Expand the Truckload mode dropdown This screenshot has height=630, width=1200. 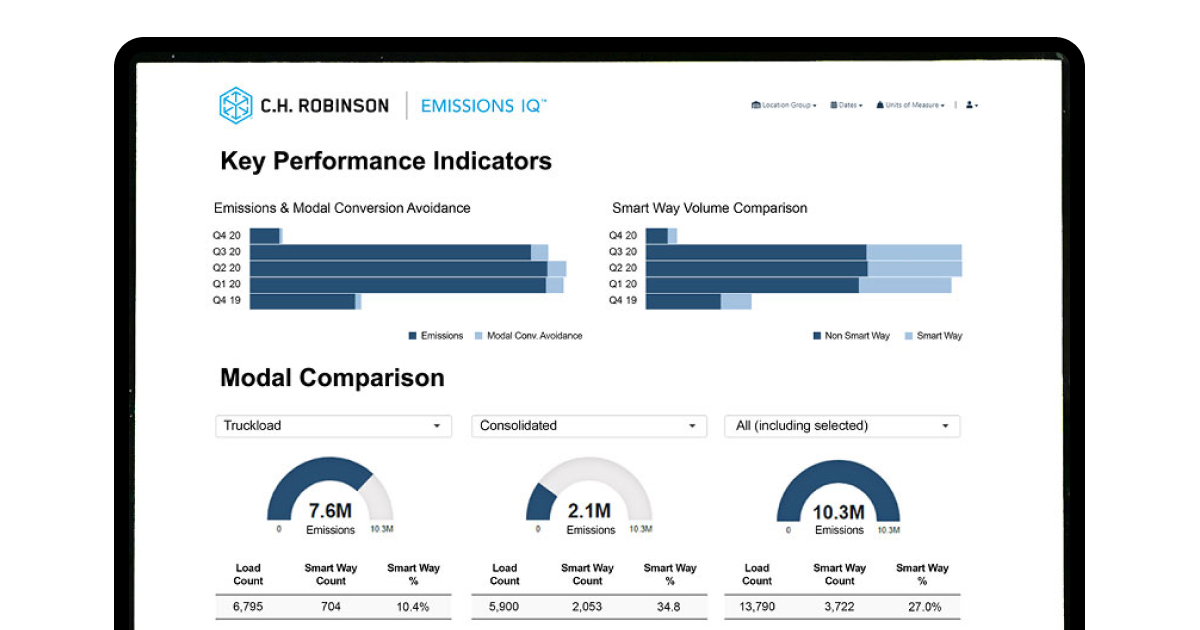333,426
